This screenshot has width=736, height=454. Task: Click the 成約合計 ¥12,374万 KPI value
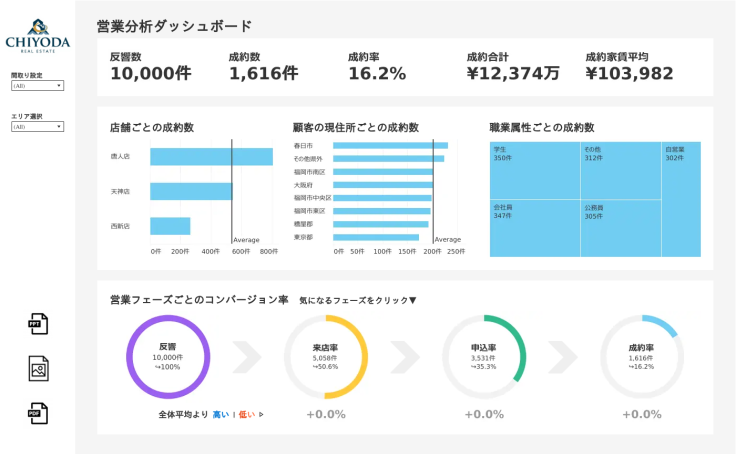coord(513,74)
